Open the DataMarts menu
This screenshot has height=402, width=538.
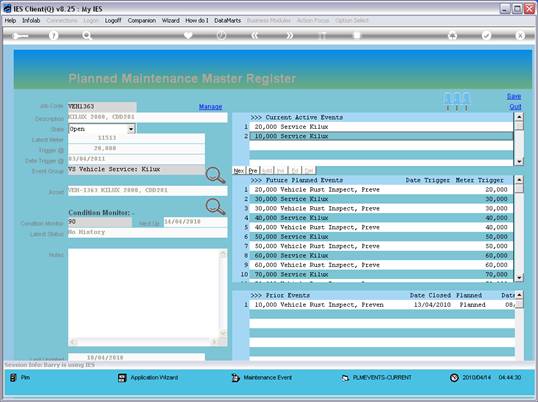(x=227, y=21)
